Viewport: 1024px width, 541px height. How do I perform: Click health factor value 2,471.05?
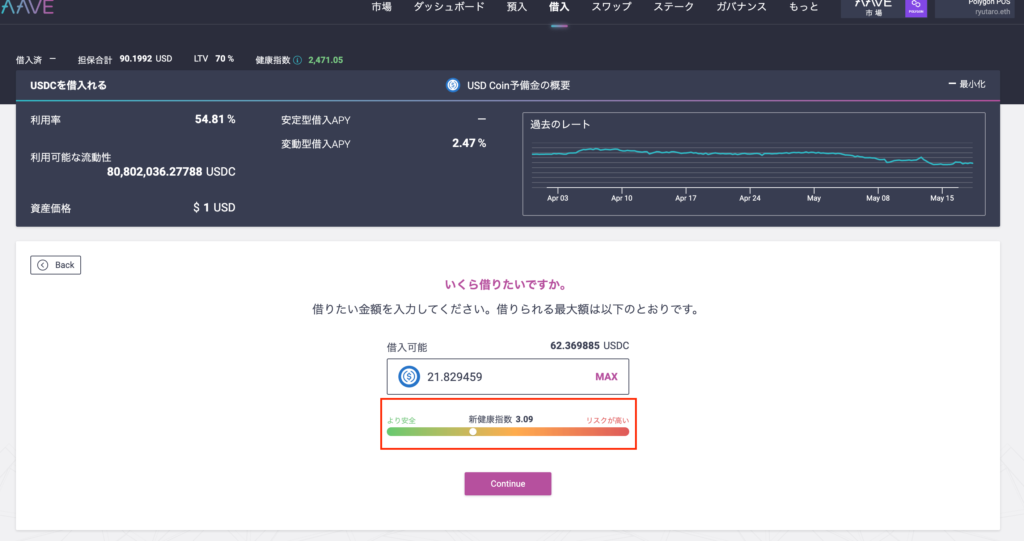click(x=325, y=60)
